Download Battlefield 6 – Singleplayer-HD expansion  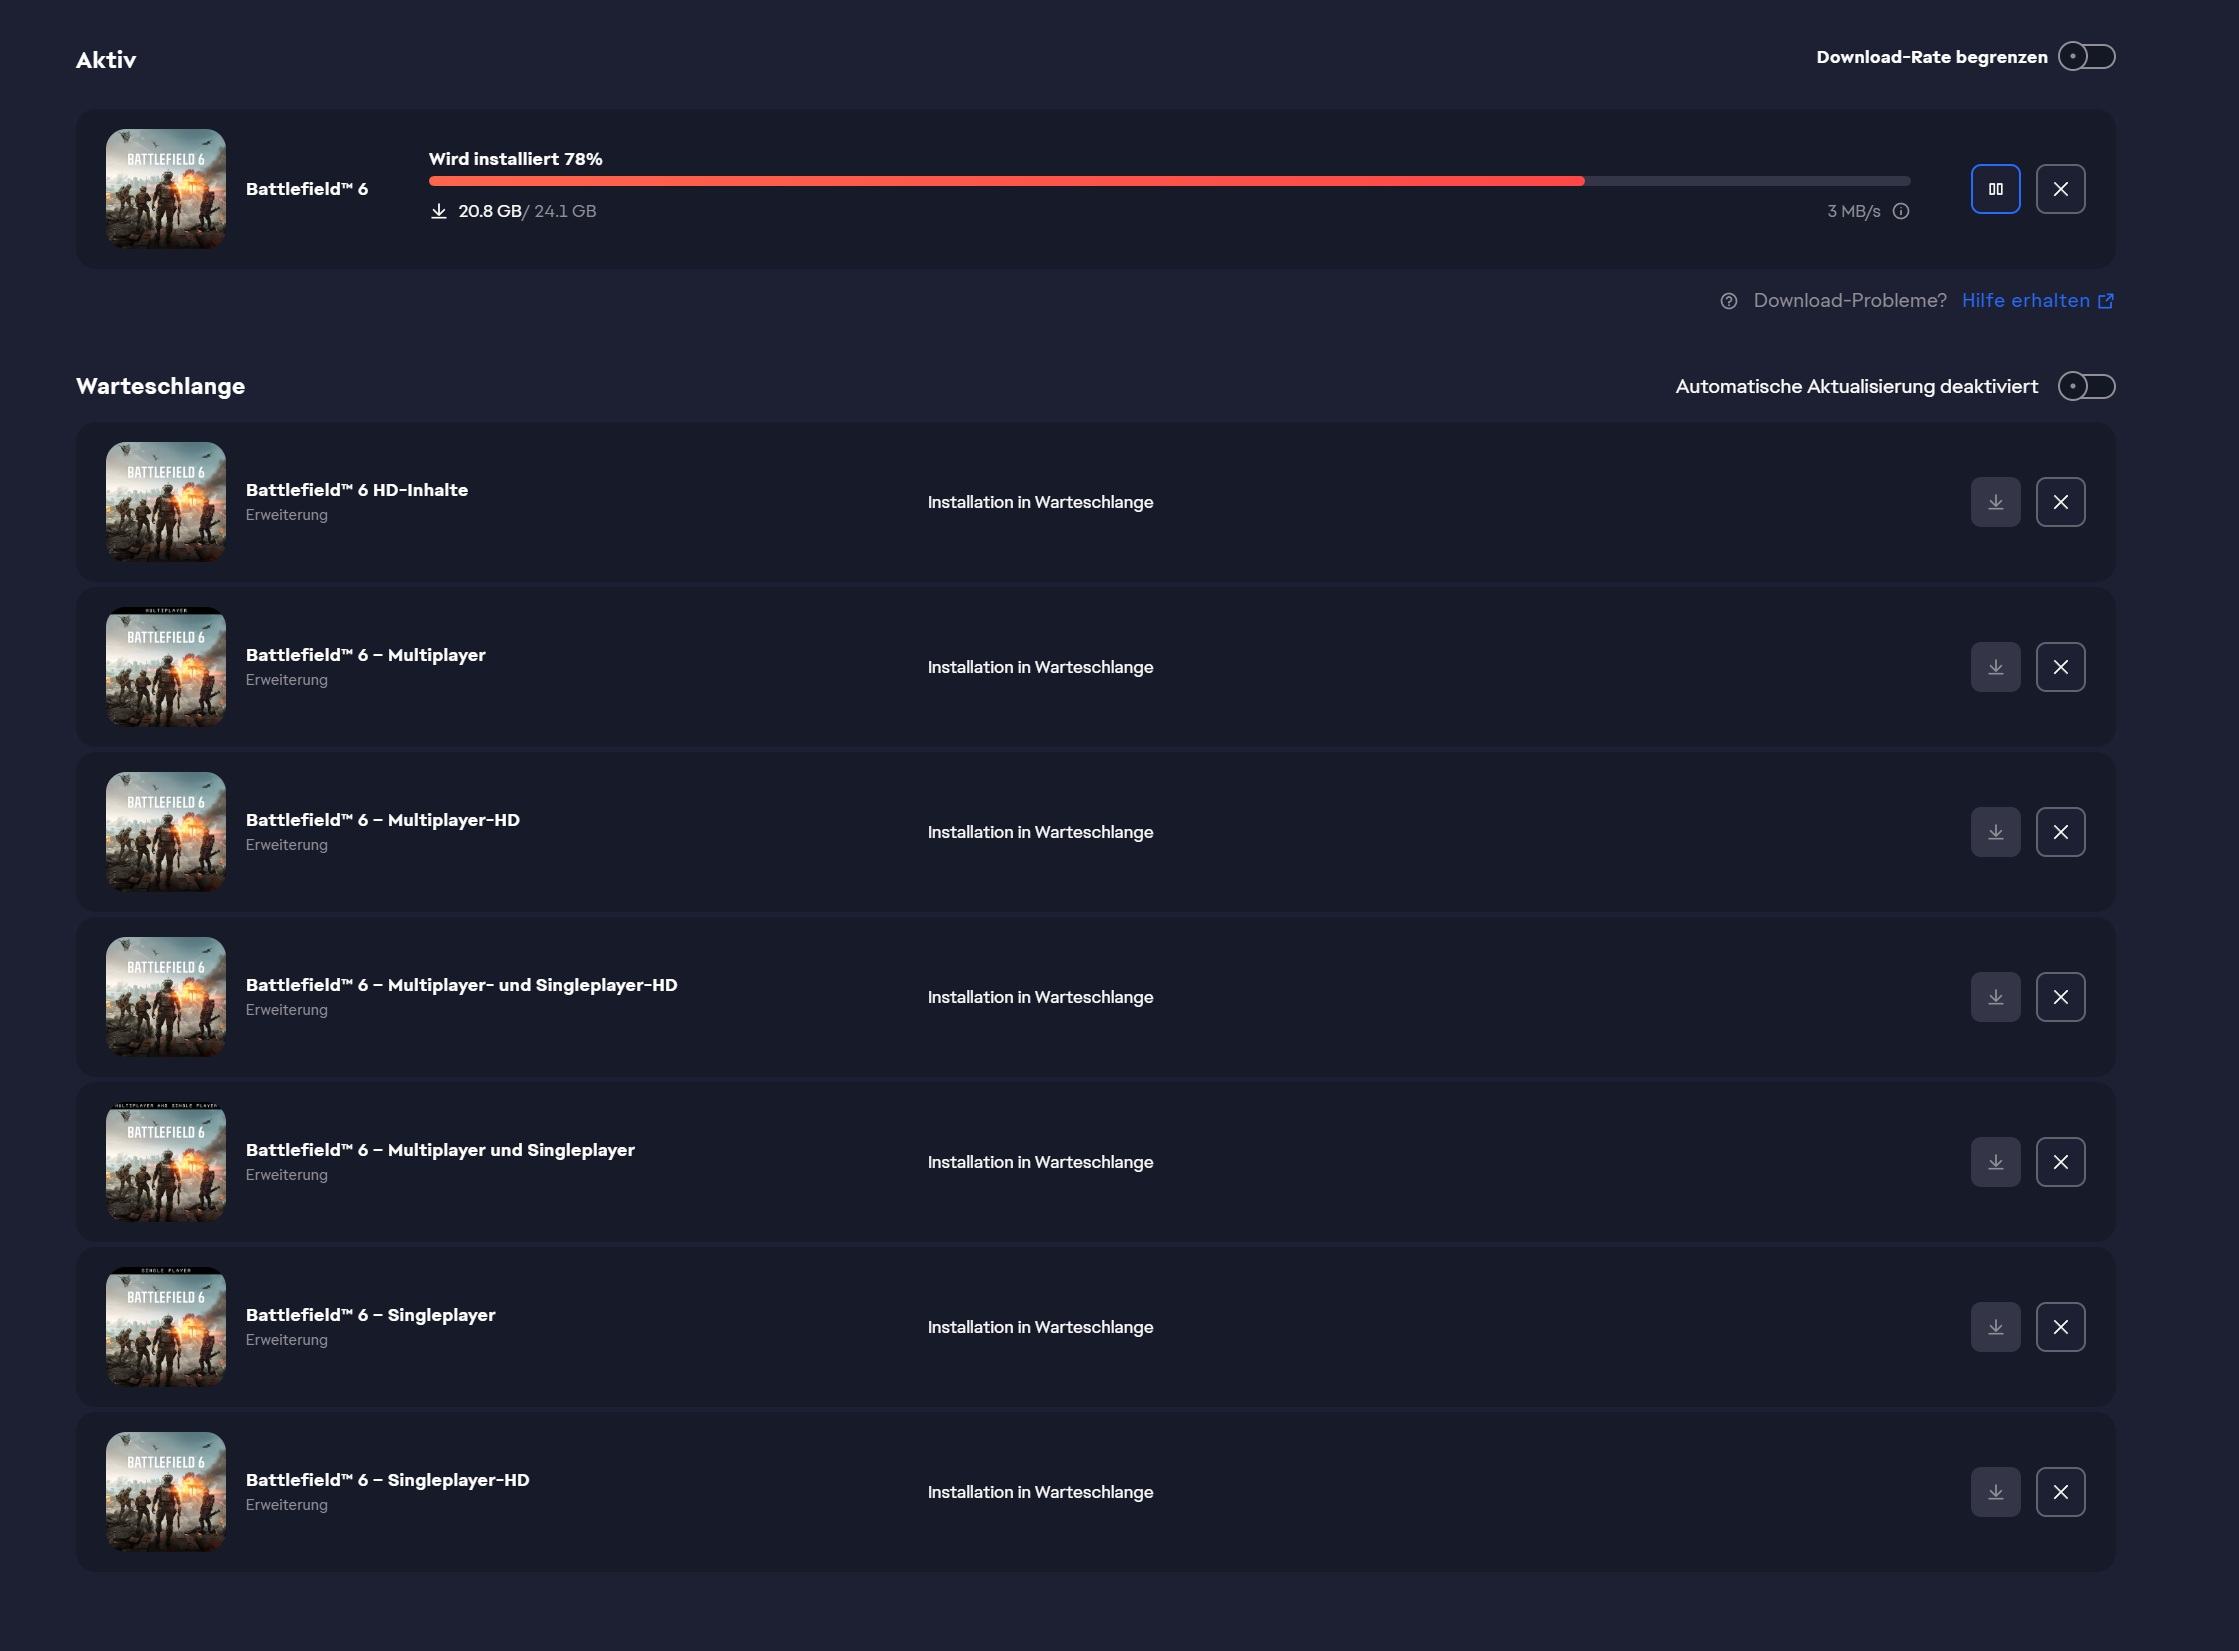pyautogui.click(x=1995, y=1492)
